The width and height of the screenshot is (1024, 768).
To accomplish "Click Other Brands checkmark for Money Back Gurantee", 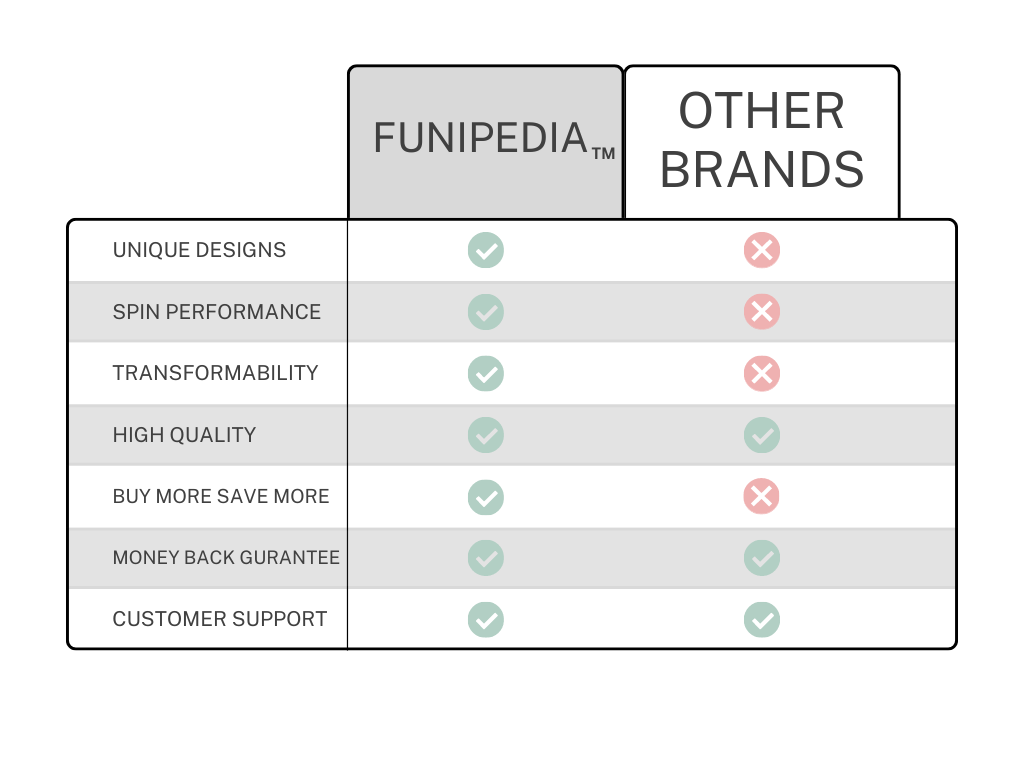I will (x=762, y=558).
